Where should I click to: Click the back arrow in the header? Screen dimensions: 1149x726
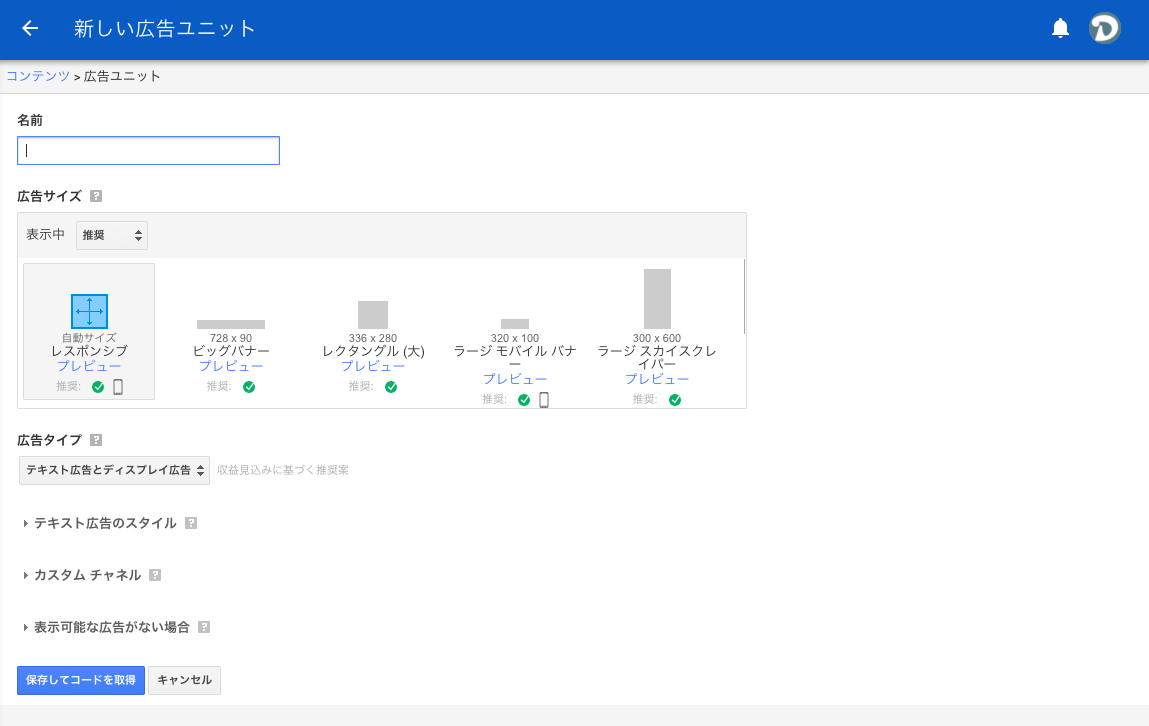30,28
